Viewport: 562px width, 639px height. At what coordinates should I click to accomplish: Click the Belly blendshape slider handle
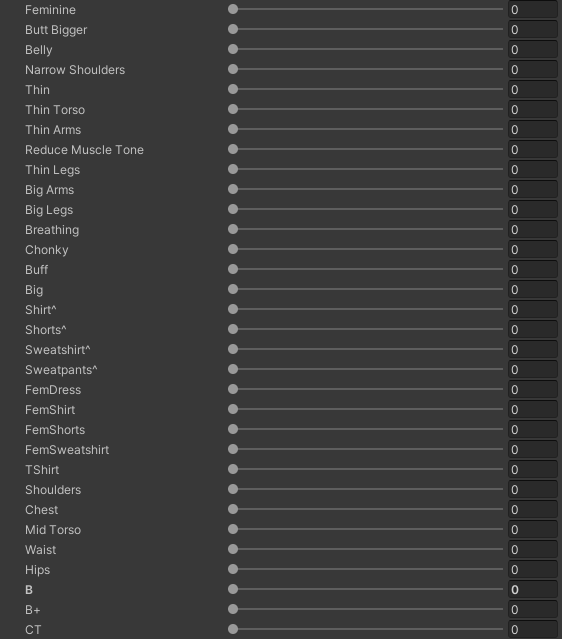(233, 49)
